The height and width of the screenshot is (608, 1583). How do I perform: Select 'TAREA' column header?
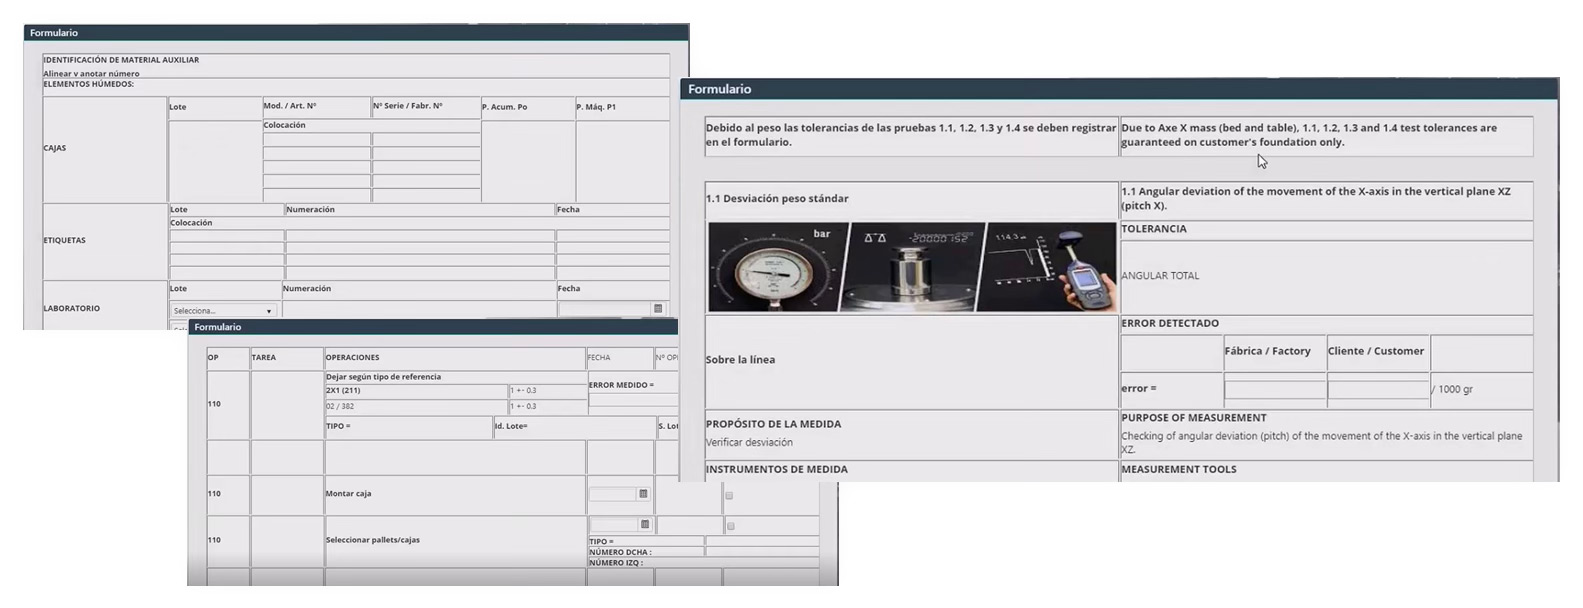click(264, 358)
